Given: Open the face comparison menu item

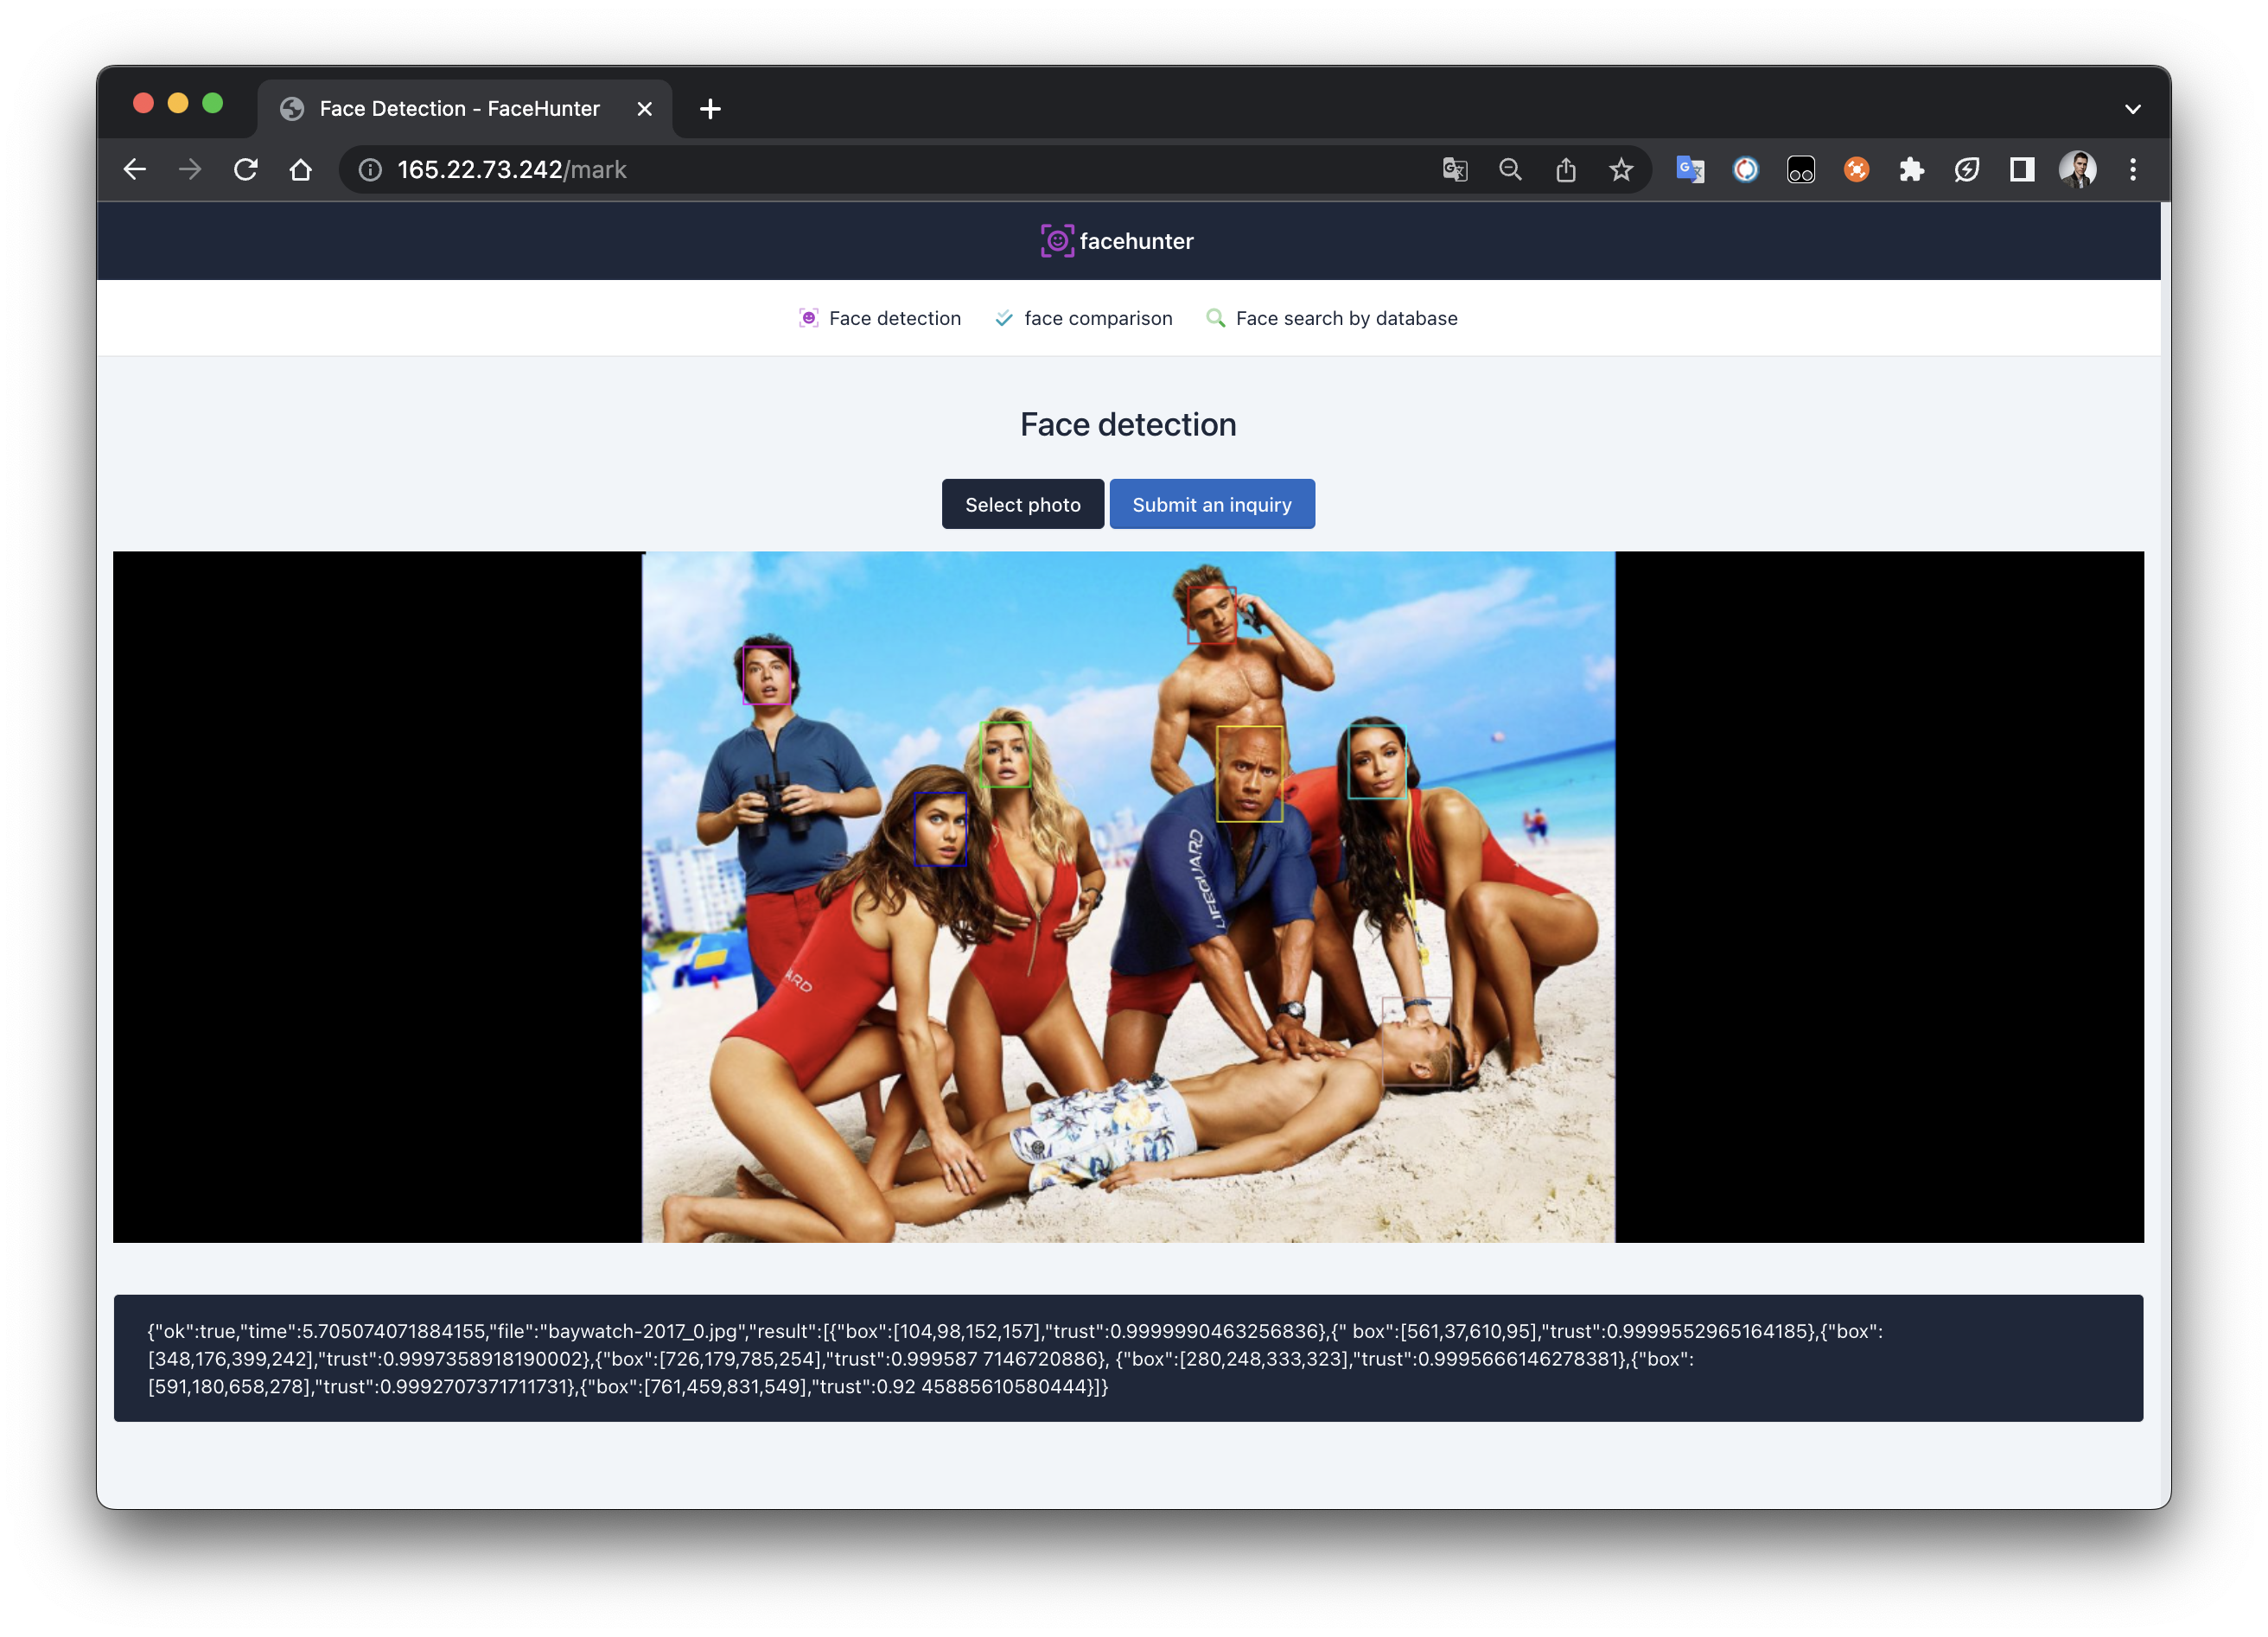Looking at the screenshot, I should coord(1084,318).
